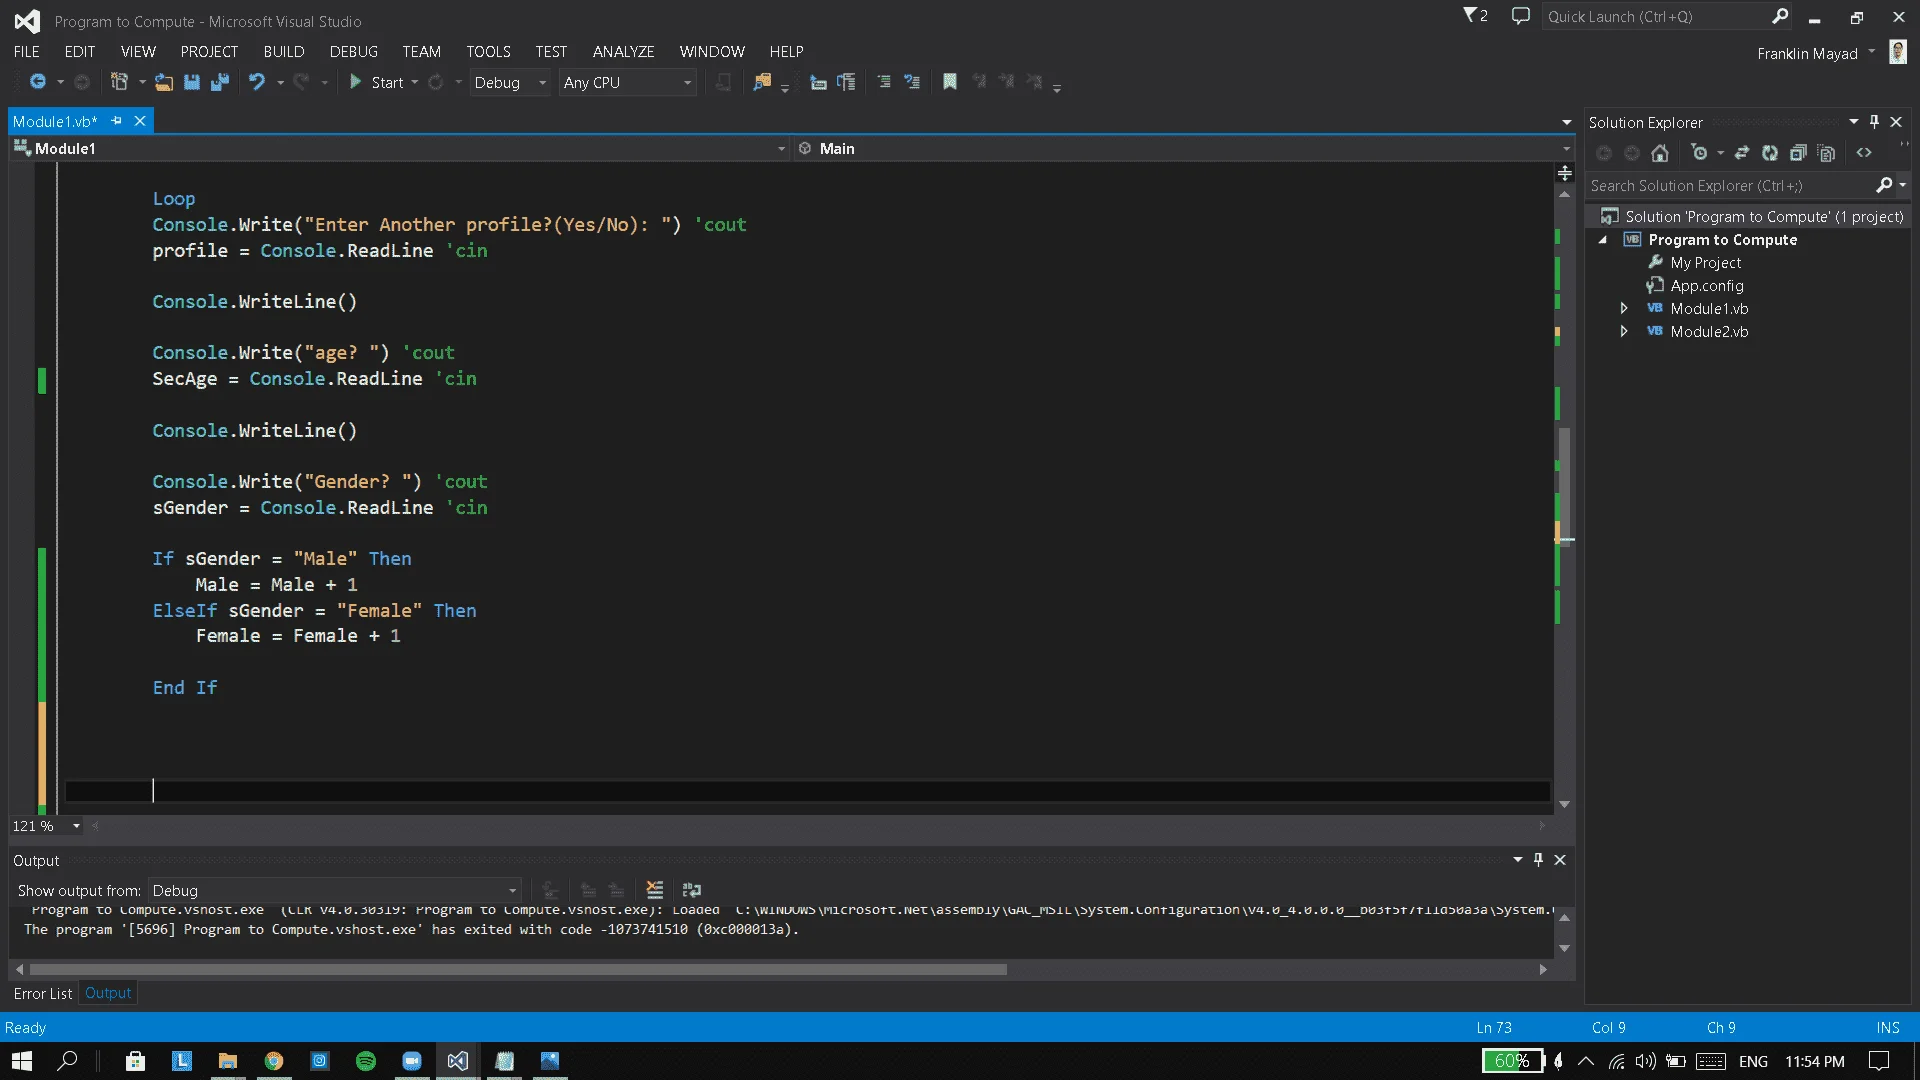Open the Debug configuration dropdown
Image resolution: width=1920 pixels, height=1080 pixels.
511,83
